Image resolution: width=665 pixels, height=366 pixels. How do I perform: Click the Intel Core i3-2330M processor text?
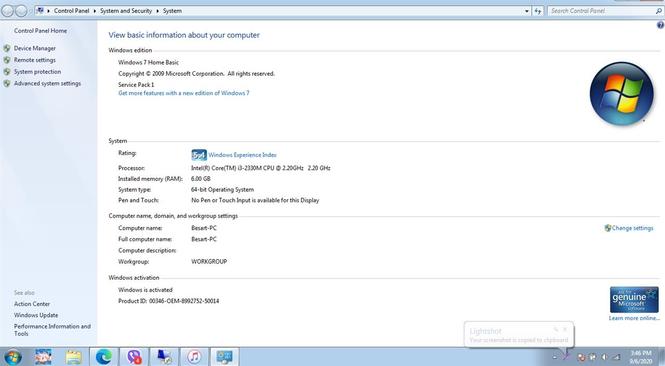[x=260, y=168]
